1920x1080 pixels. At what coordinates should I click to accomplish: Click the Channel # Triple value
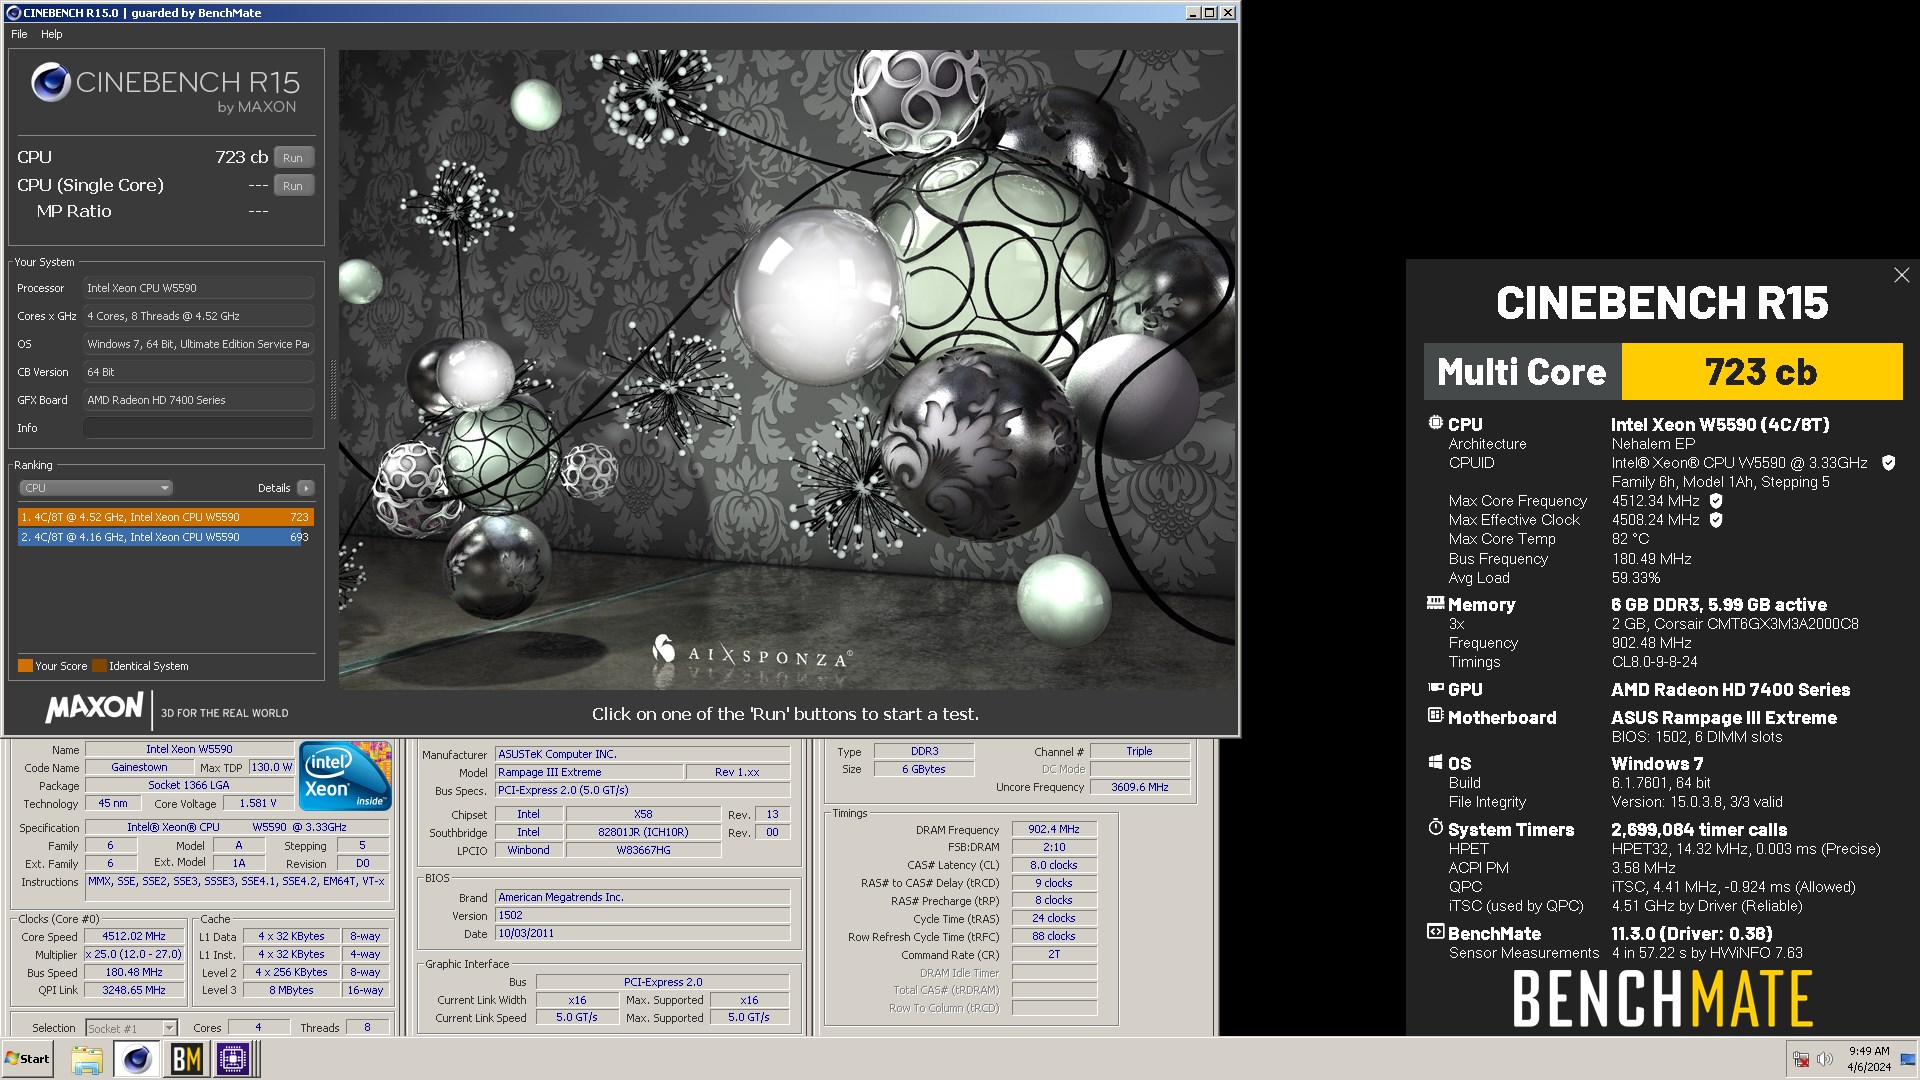(x=1139, y=751)
